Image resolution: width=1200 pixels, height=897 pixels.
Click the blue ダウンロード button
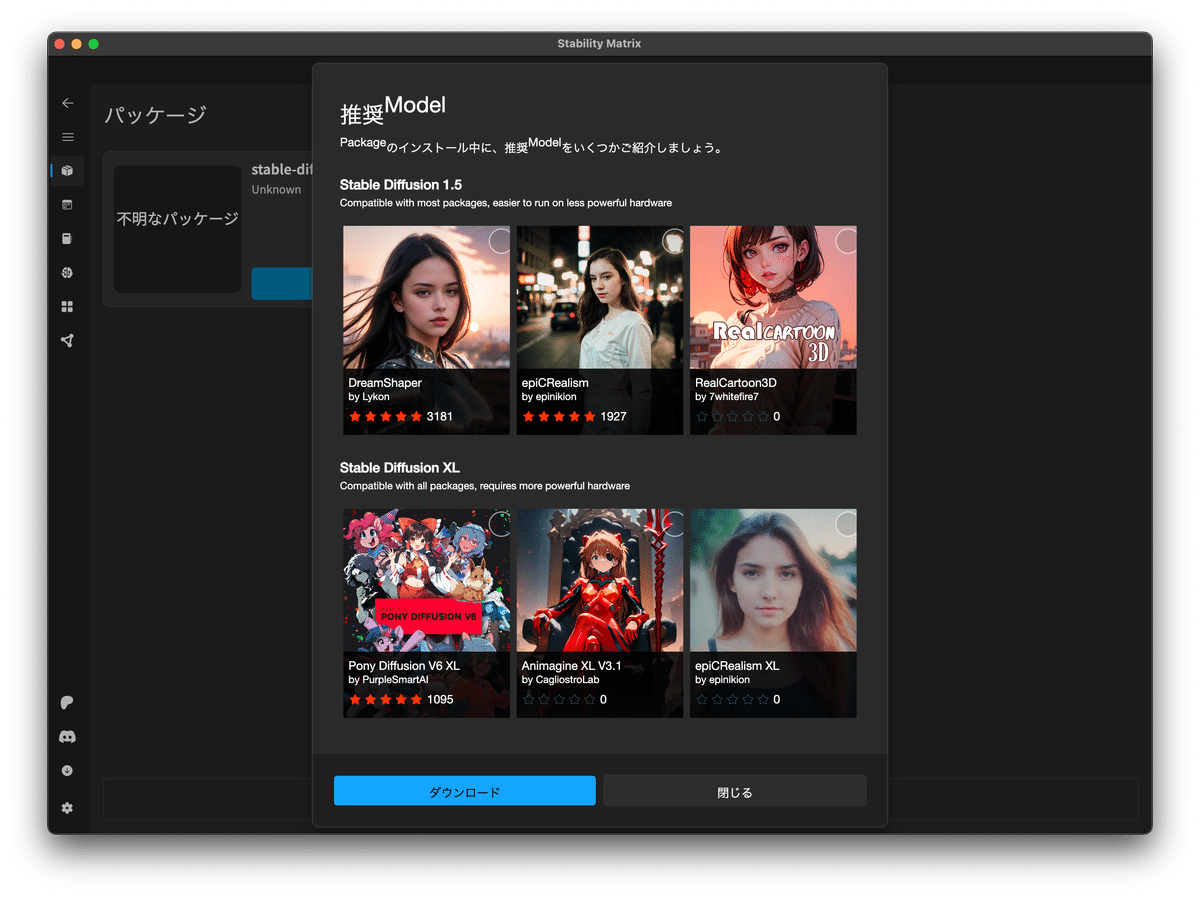tap(465, 791)
